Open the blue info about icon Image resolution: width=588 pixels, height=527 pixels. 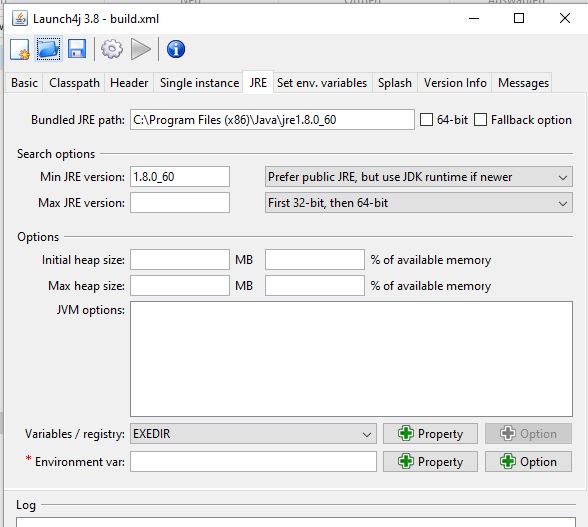click(176, 49)
